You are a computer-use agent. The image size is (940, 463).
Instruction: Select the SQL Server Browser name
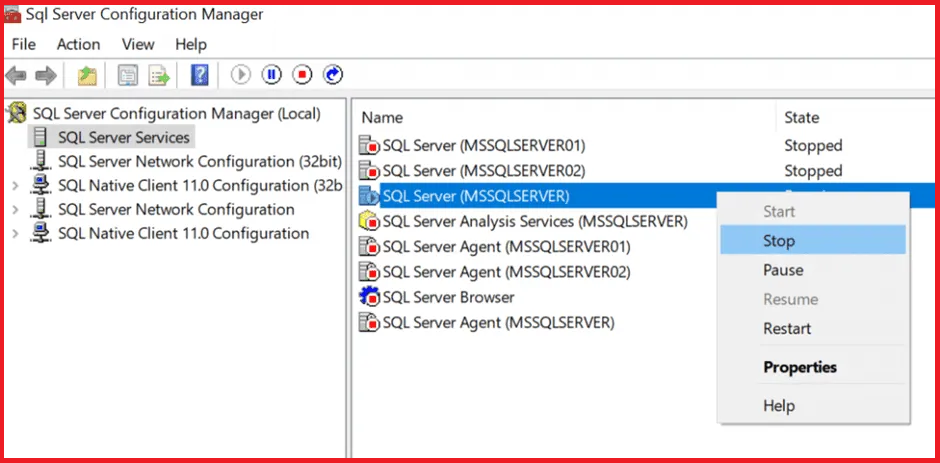[448, 297]
